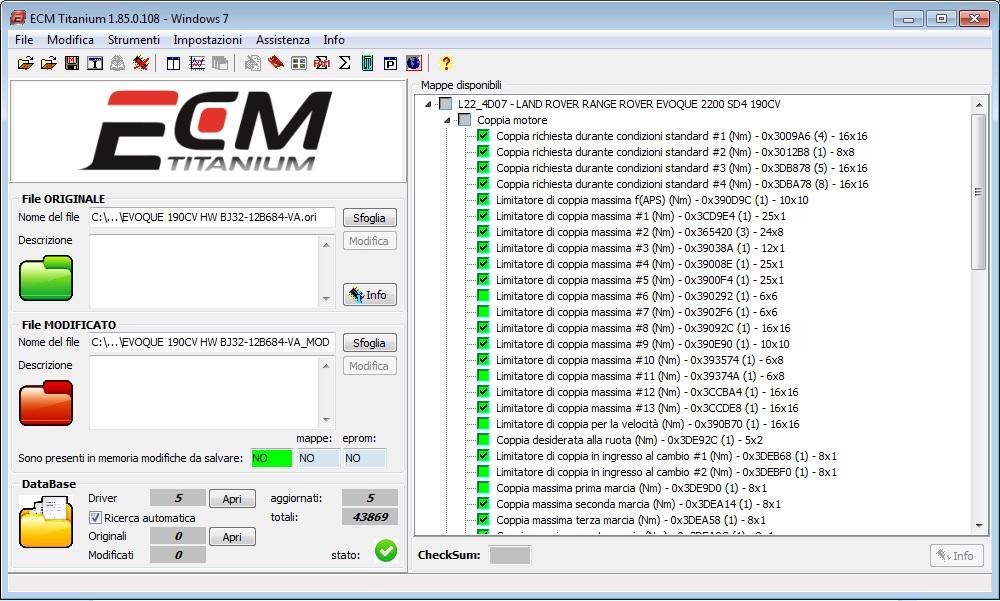
Task: Click the File ORIGINALE Descrizione text area
Action: (x=204, y=271)
